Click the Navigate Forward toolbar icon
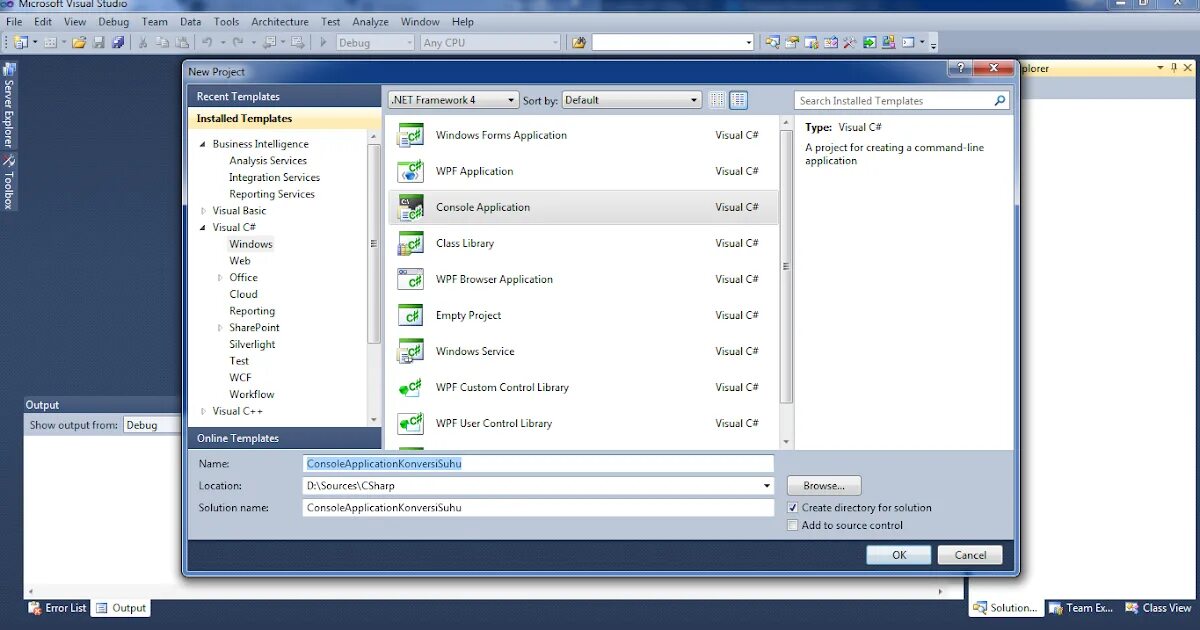Image resolution: width=1200 pixels, height=630 pixels. click(x=297, y=42)
